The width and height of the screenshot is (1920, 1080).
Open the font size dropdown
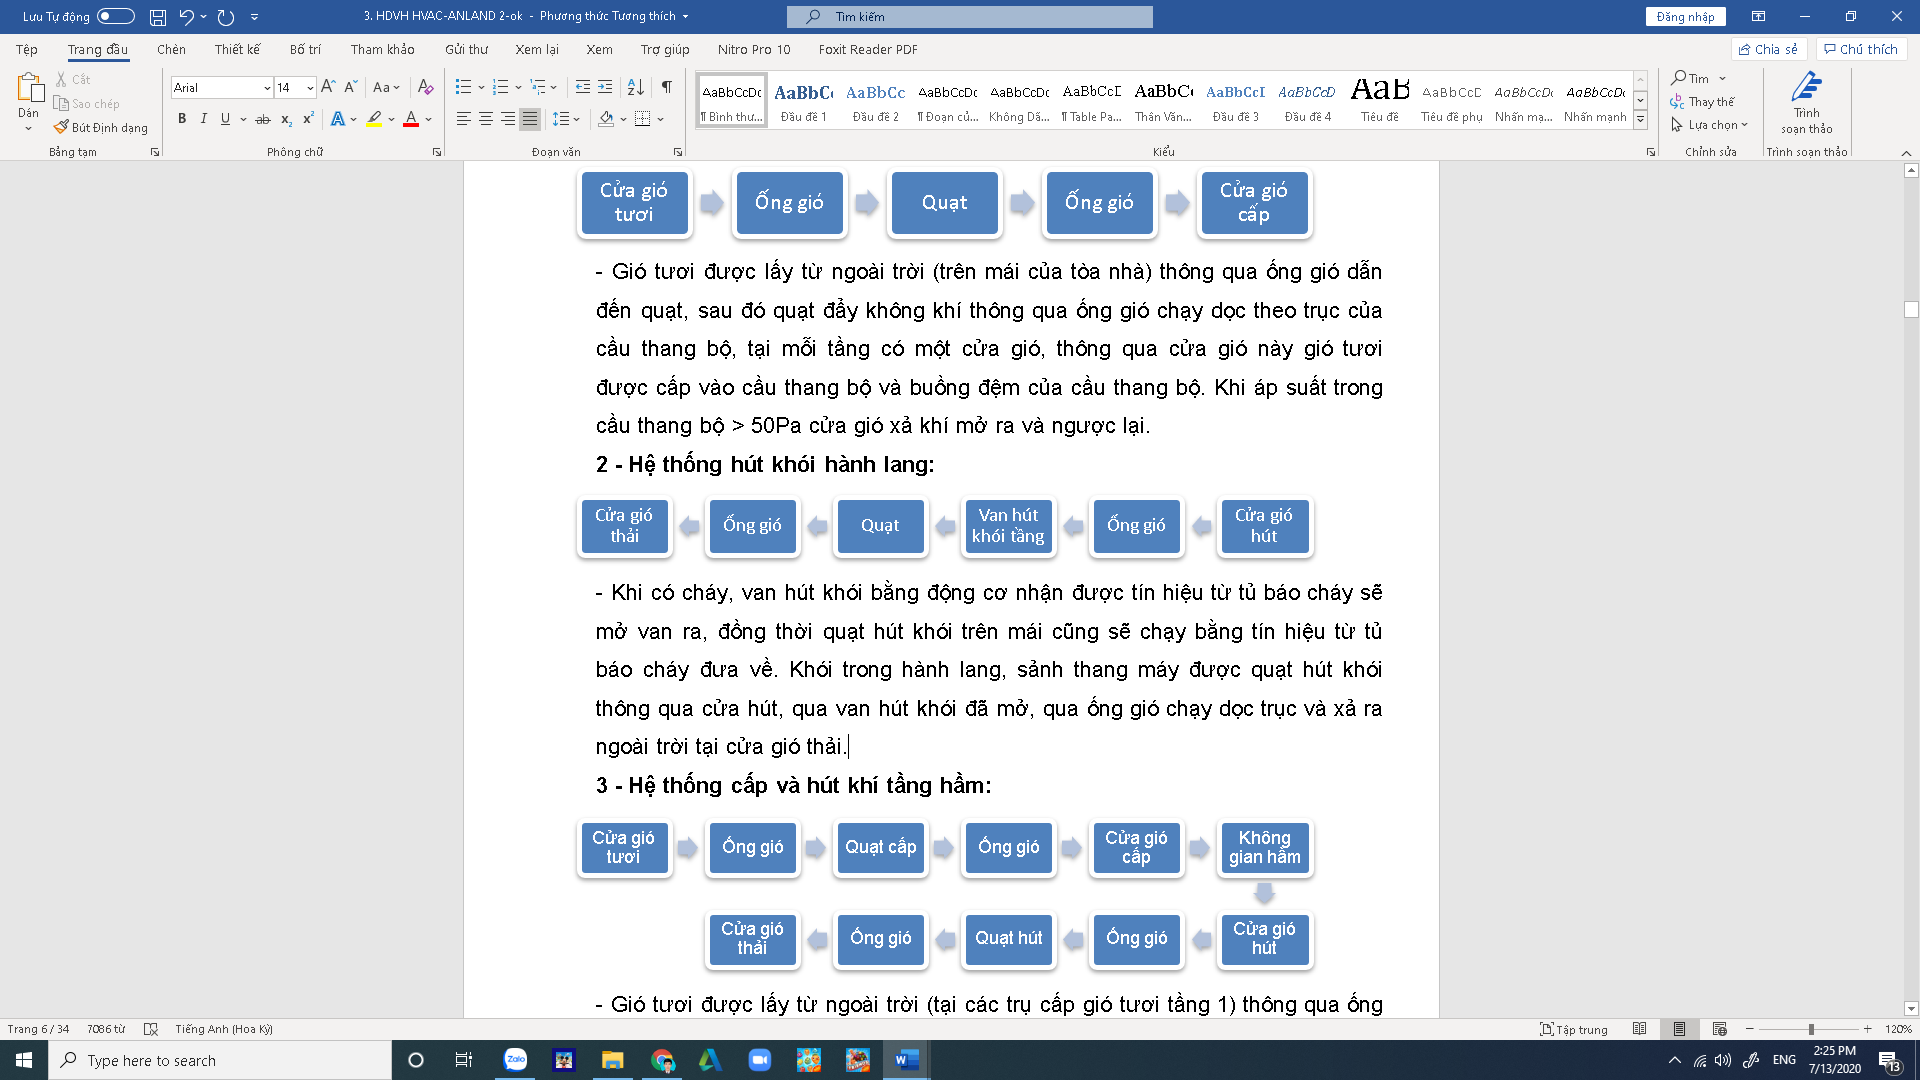click(310, 88)
